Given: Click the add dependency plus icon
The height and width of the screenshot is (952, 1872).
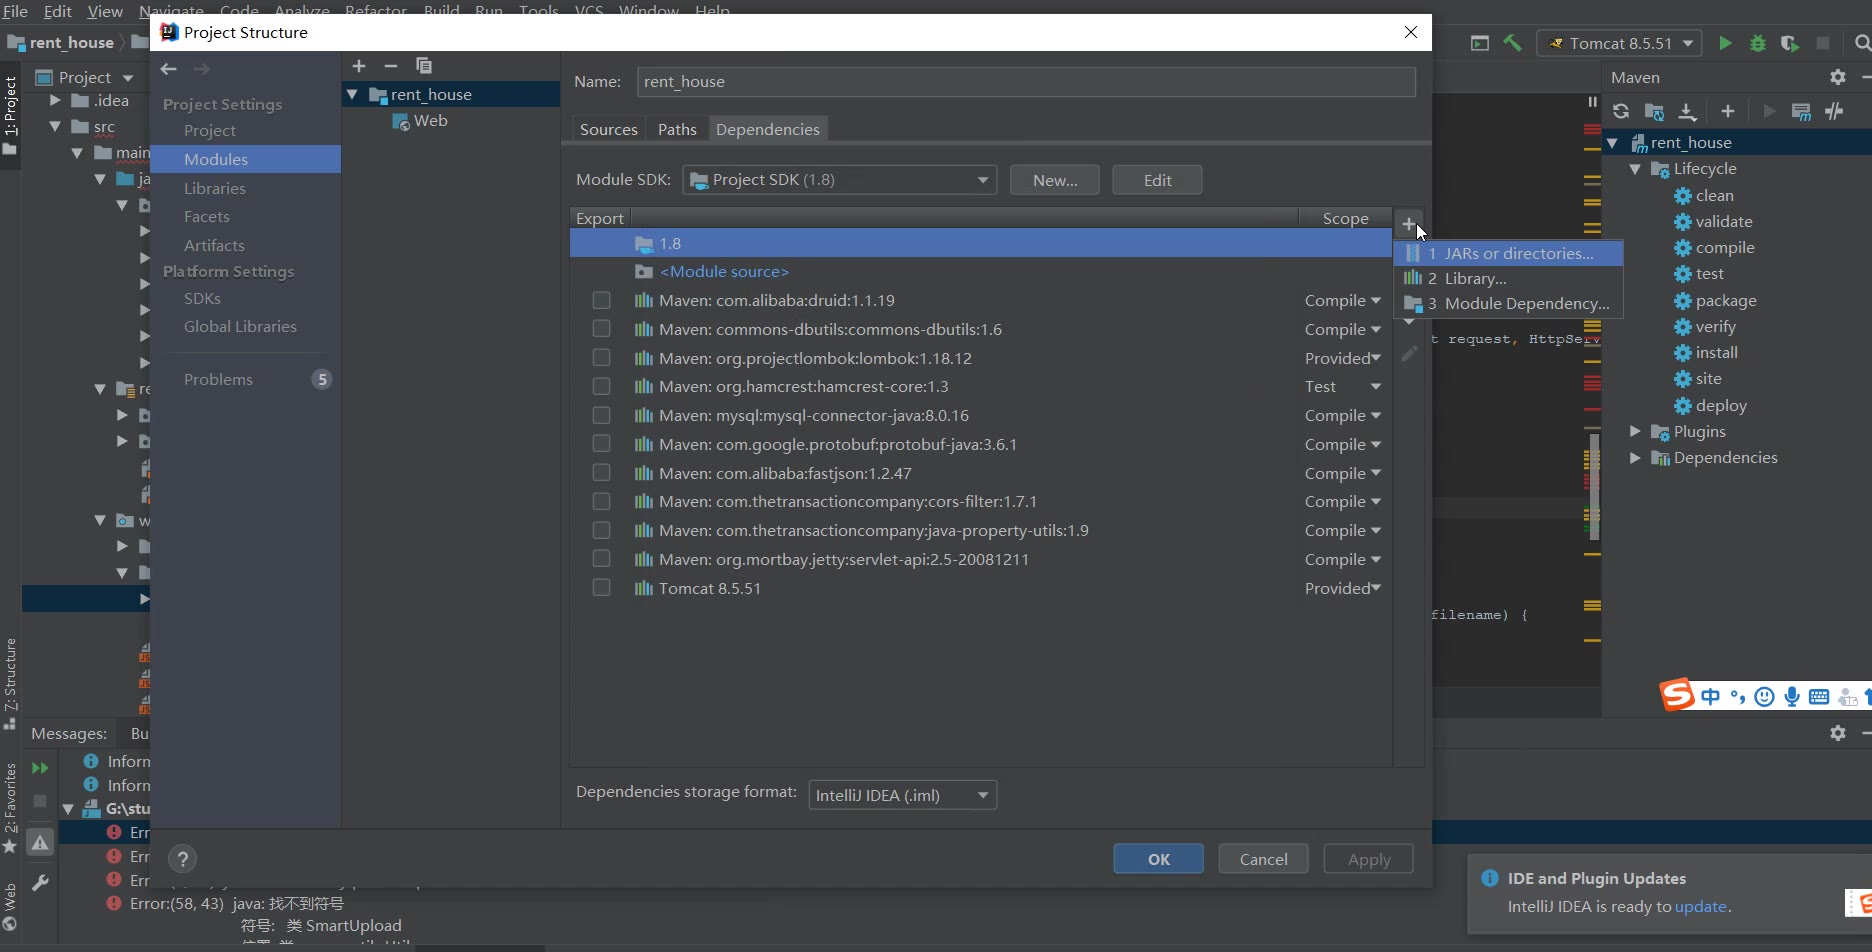Looking at the screenshot, I should pos(1408,223).
